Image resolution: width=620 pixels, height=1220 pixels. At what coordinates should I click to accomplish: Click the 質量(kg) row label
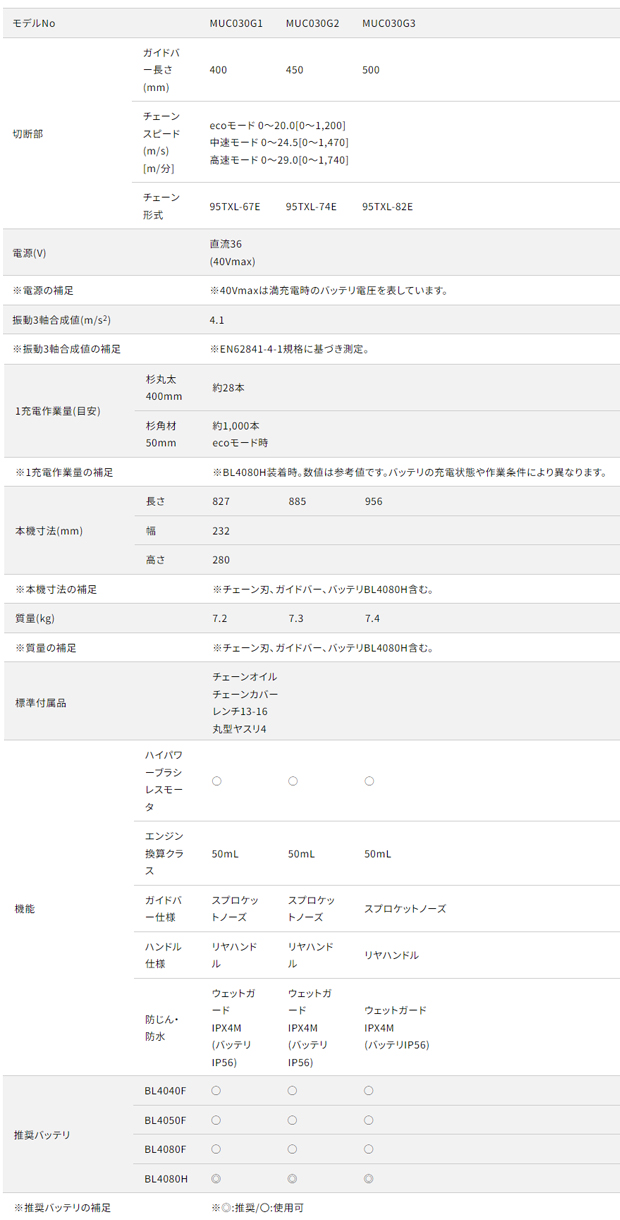tap(35, 618)
